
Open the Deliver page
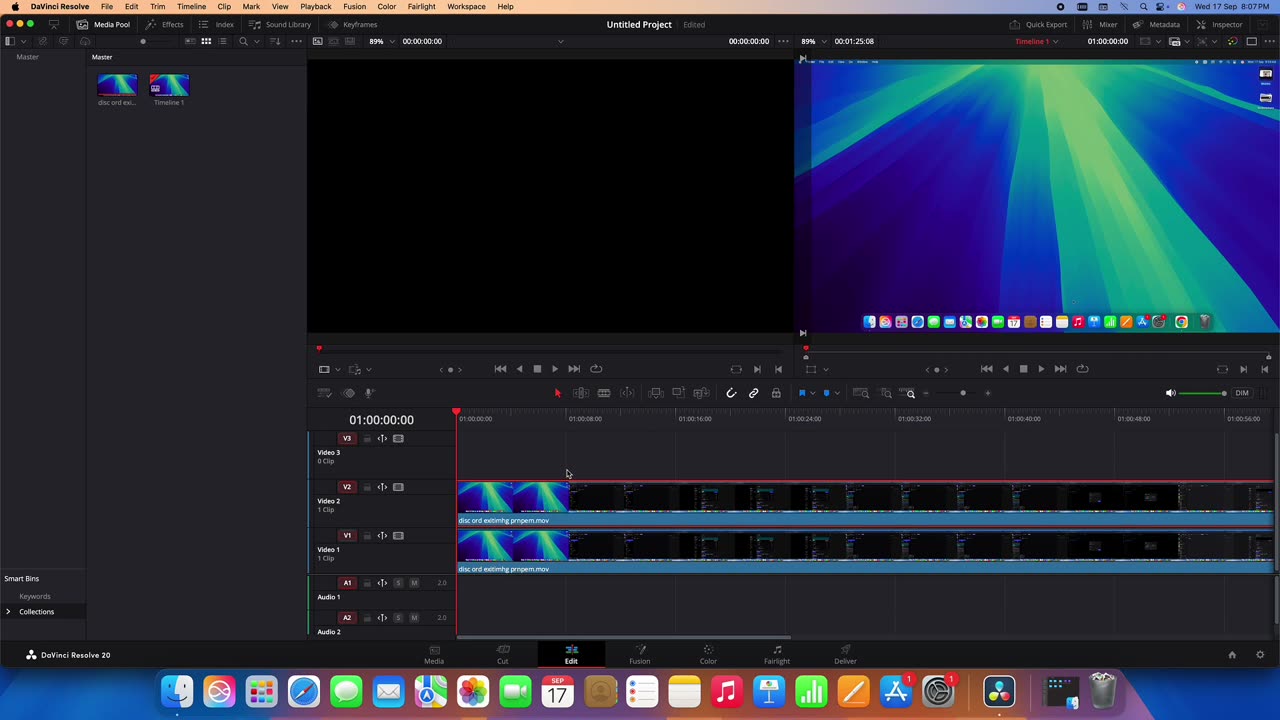click(845, 654)
